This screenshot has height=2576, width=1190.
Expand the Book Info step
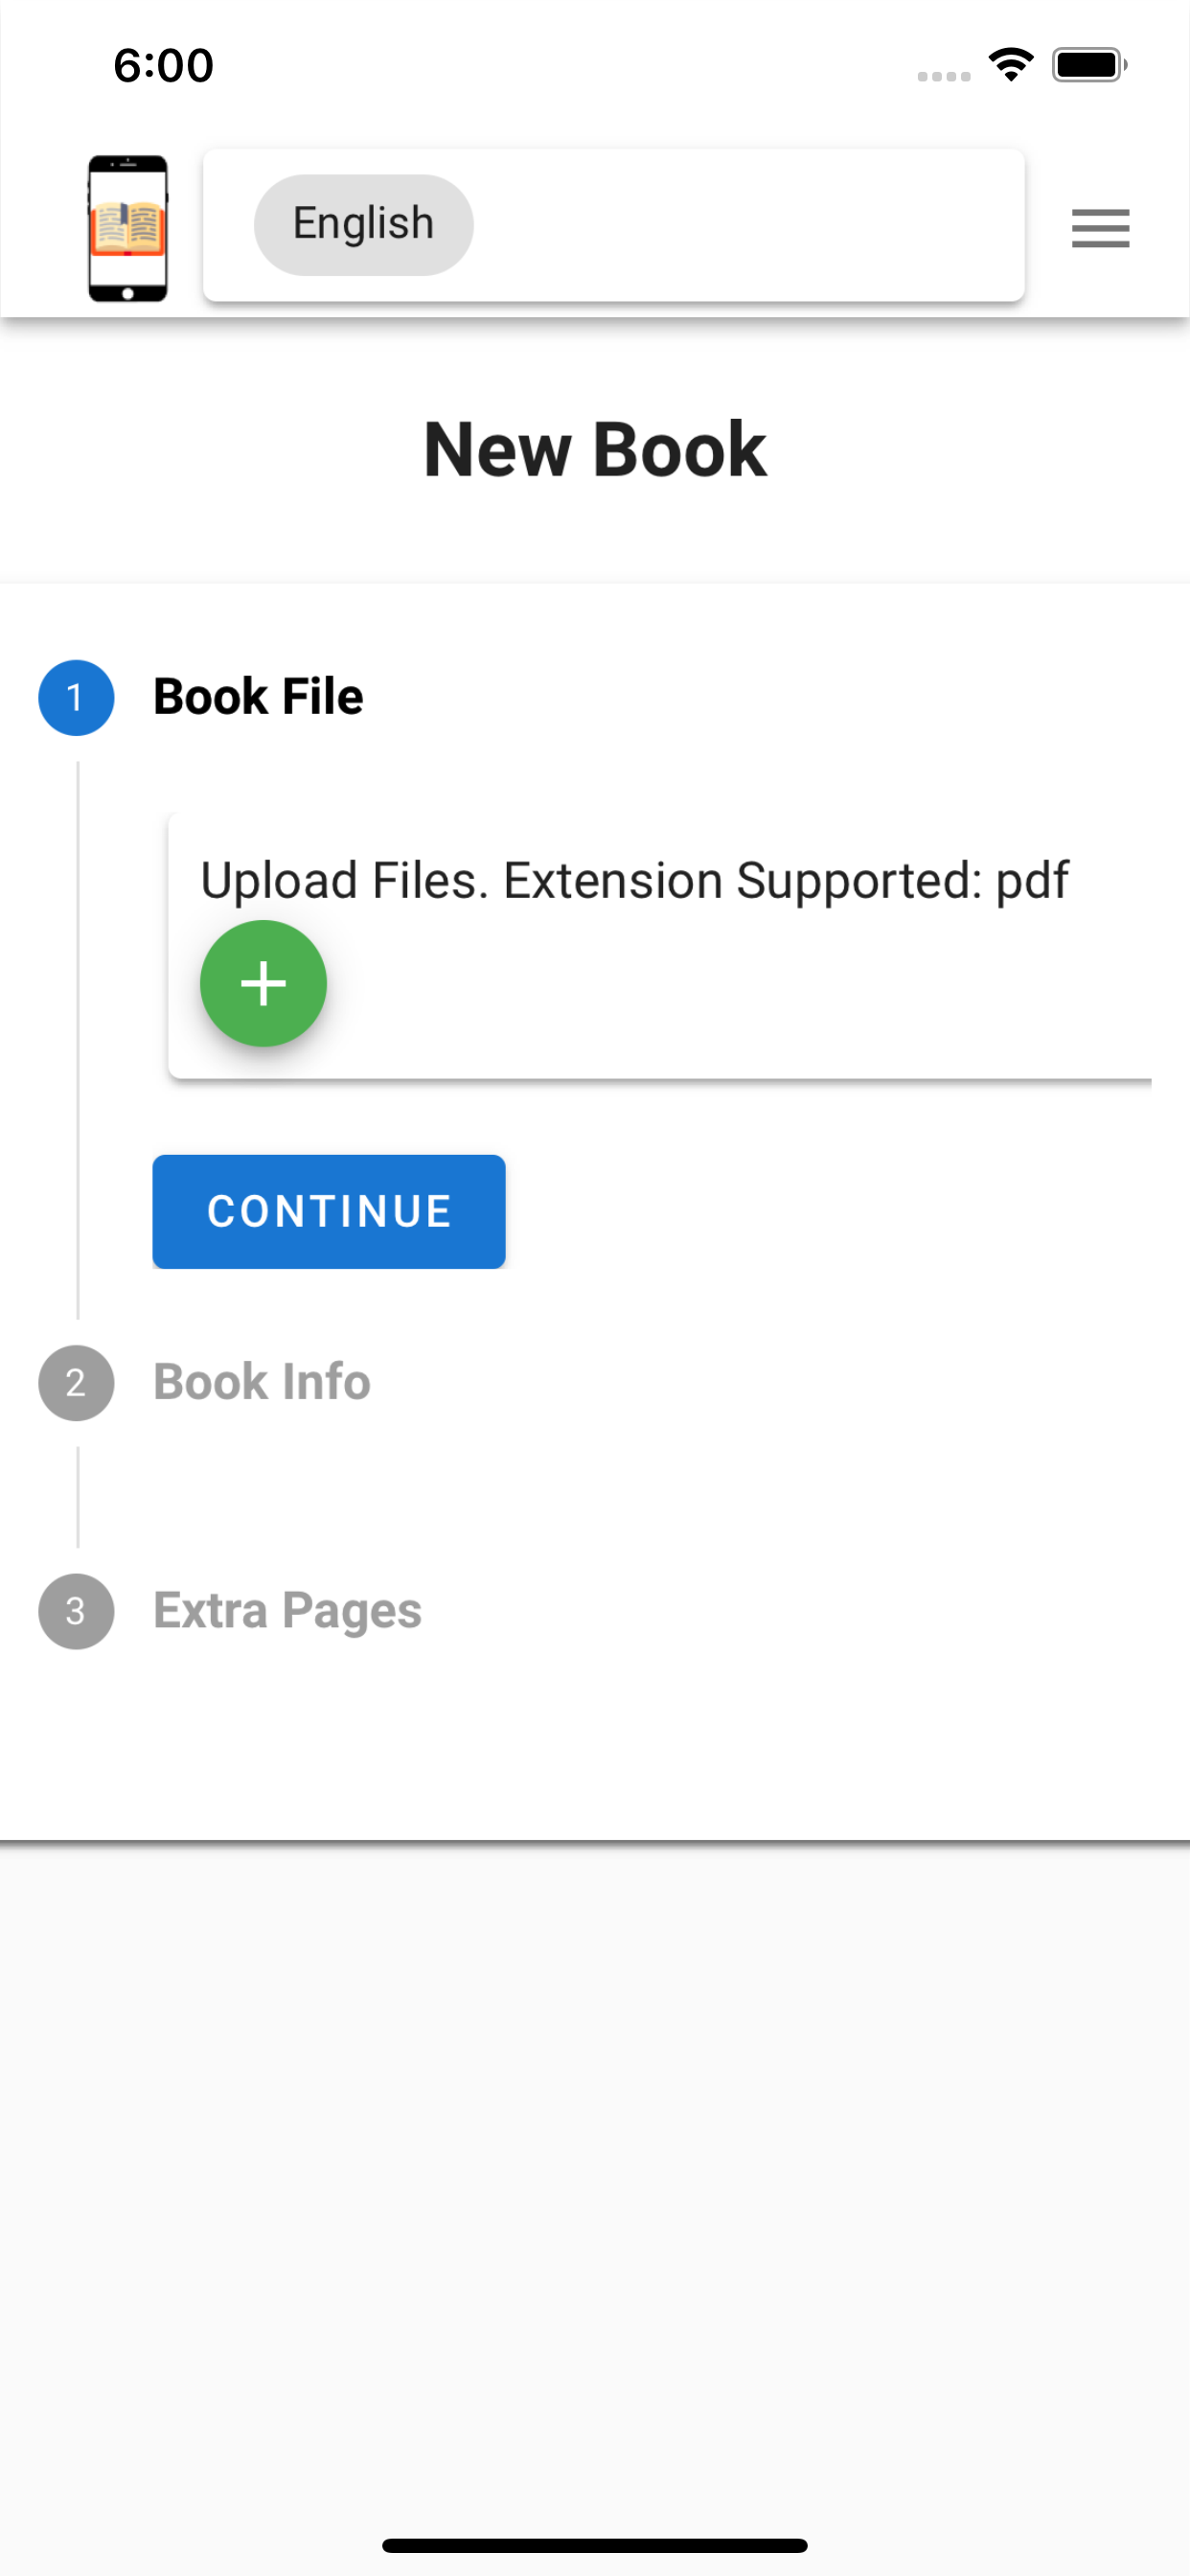click(x=262, y=1382)
